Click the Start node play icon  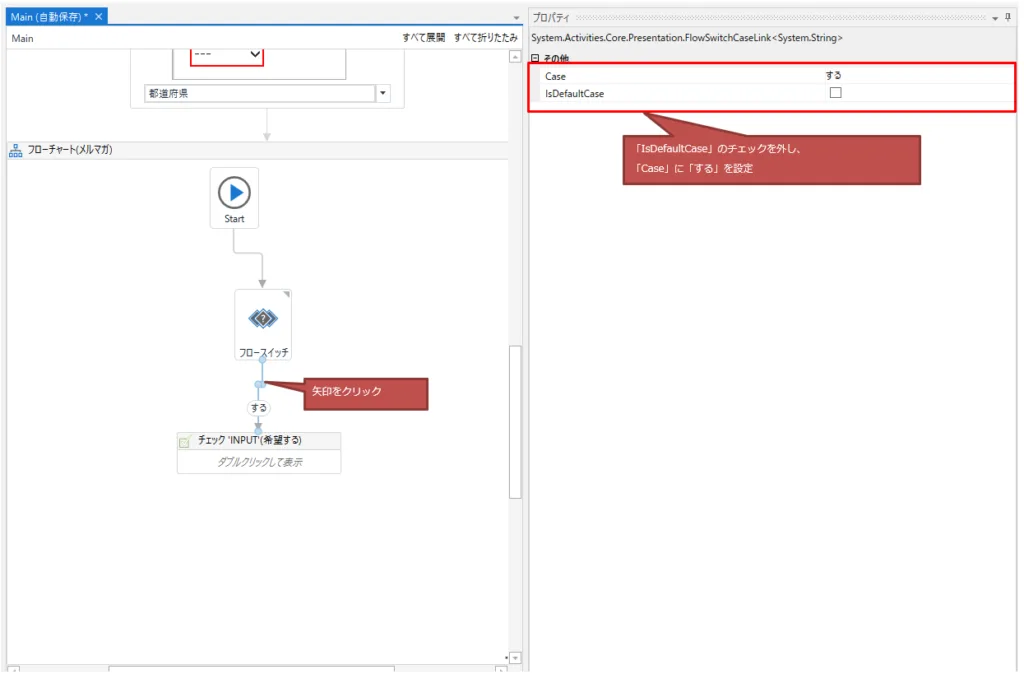pos(234,192)
